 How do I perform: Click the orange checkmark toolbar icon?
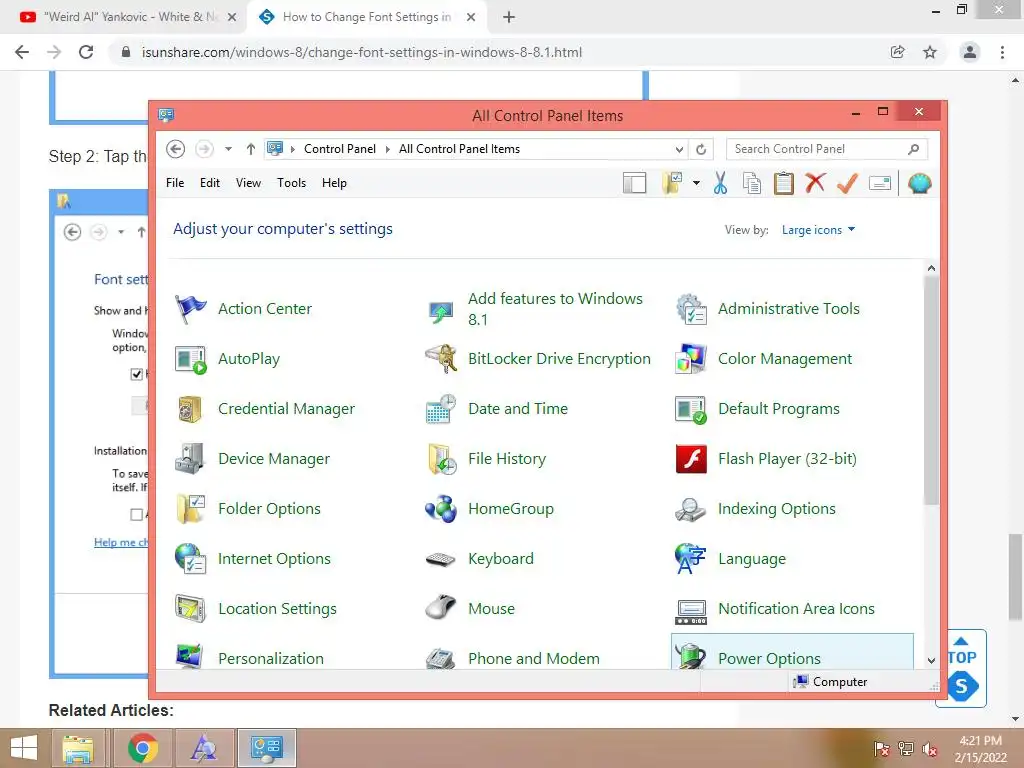click(847, 184)
